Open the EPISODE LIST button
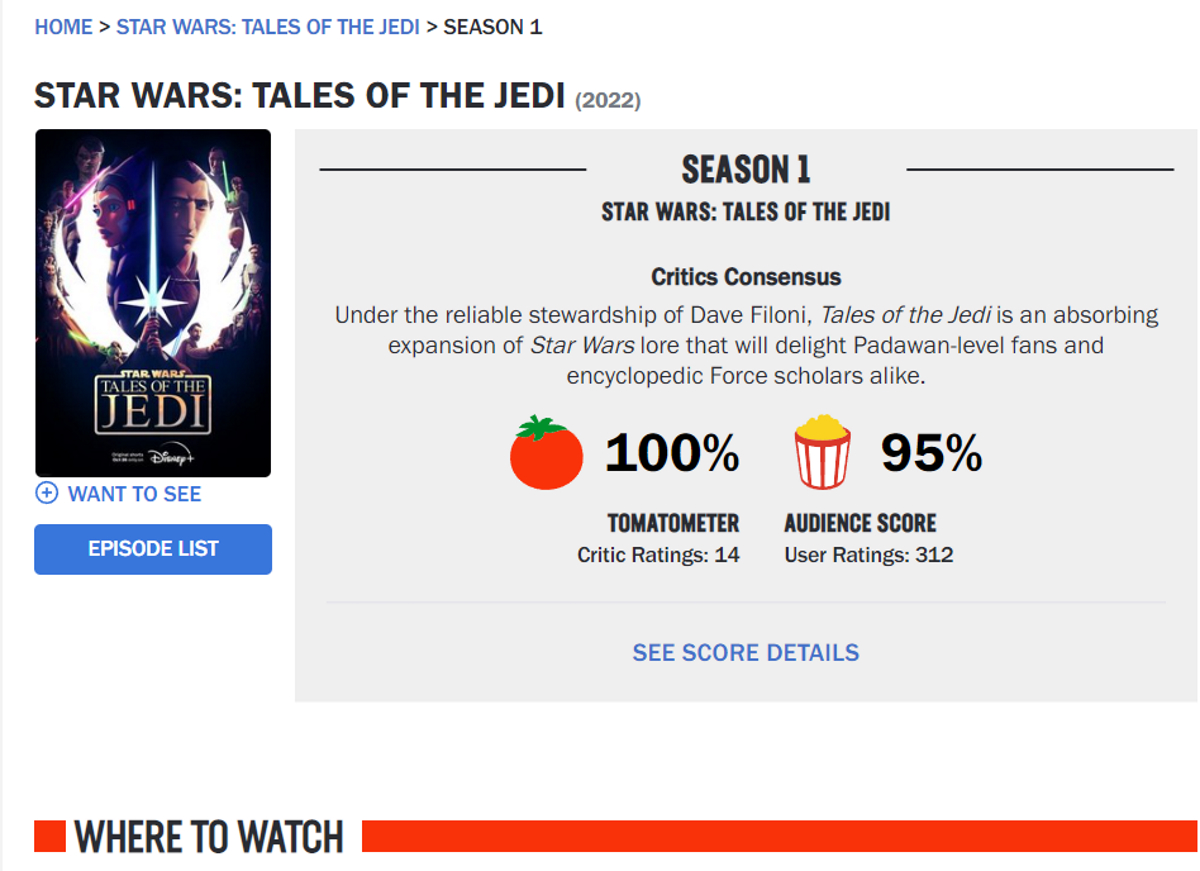Screen dimensions: 1200x871 [153, 549]
